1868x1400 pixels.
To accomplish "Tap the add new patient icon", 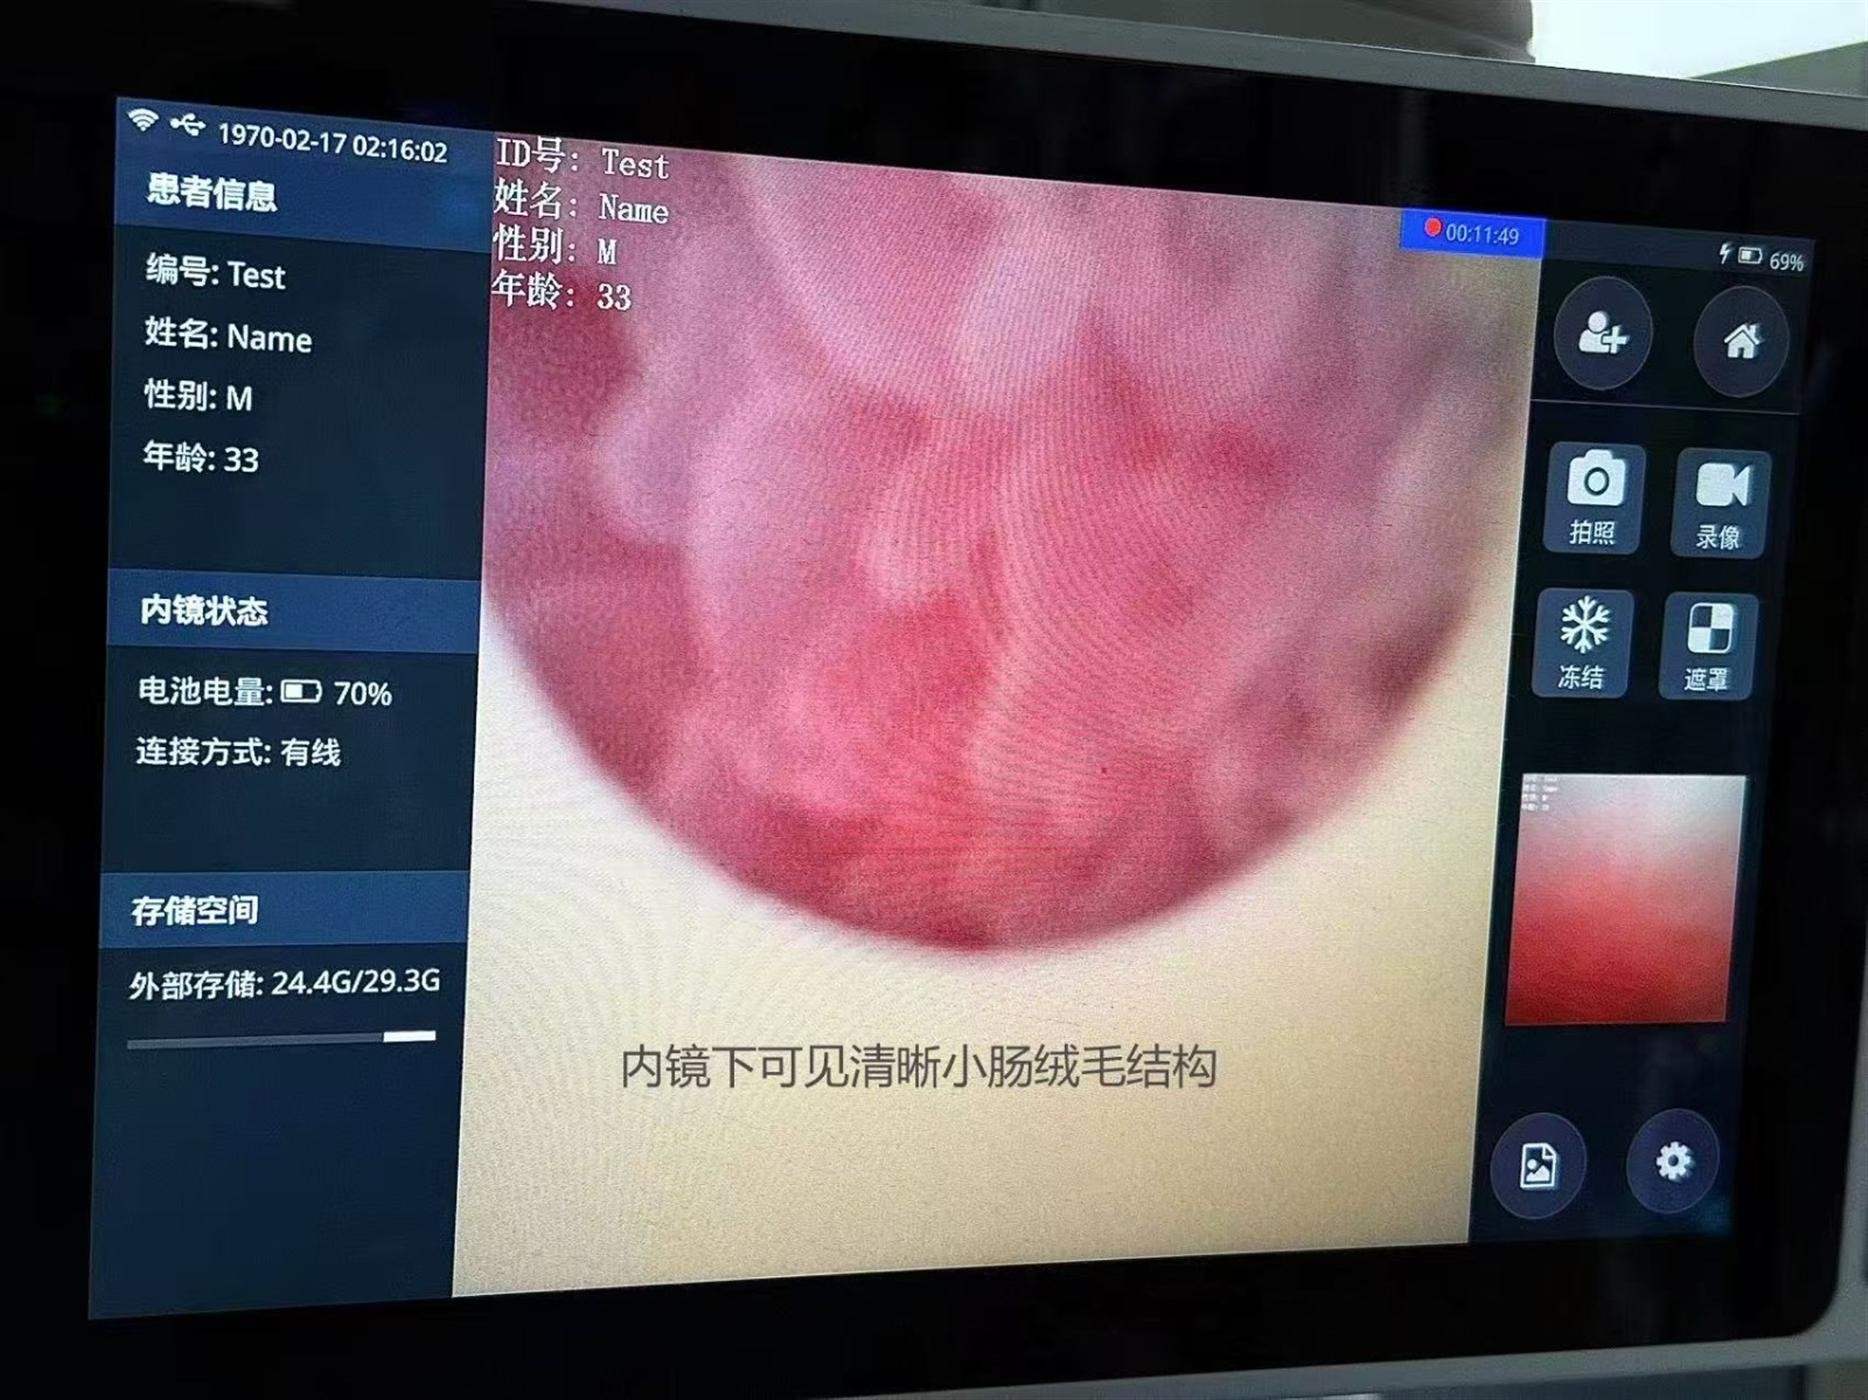I will tap(1602, 334).
